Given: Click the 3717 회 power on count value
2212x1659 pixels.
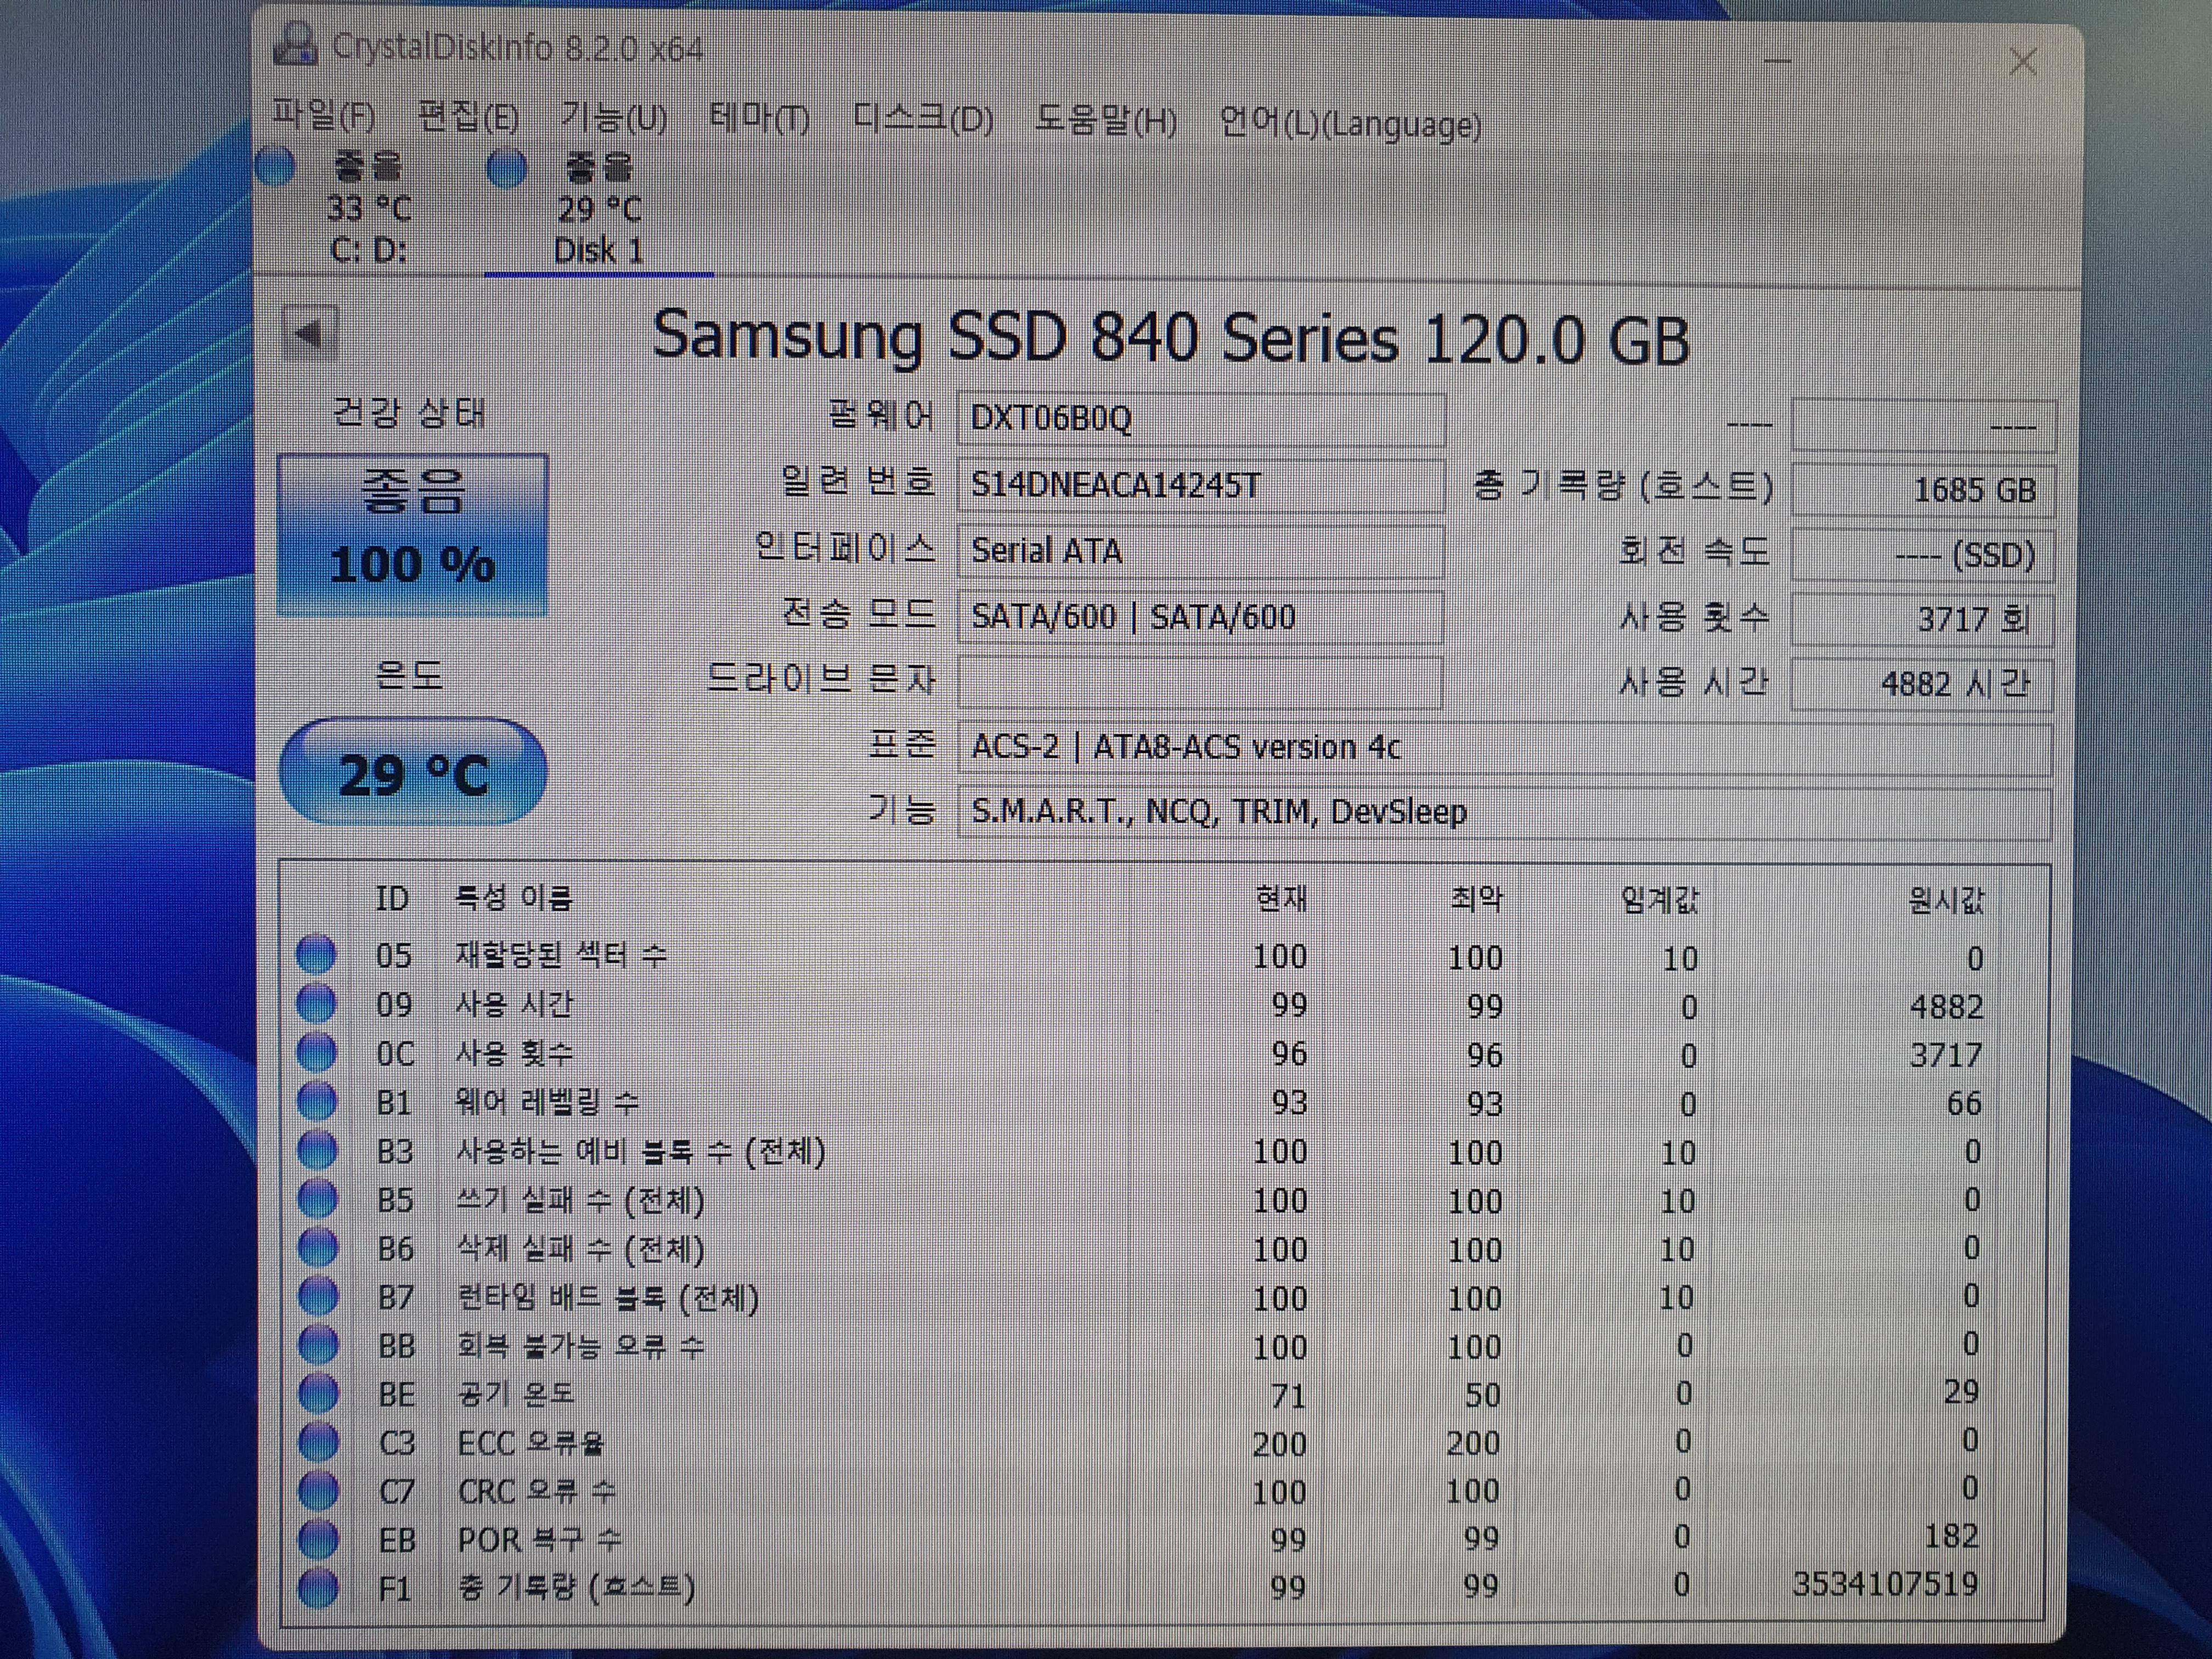Looking at the screenshot, I should [1922, 619].
